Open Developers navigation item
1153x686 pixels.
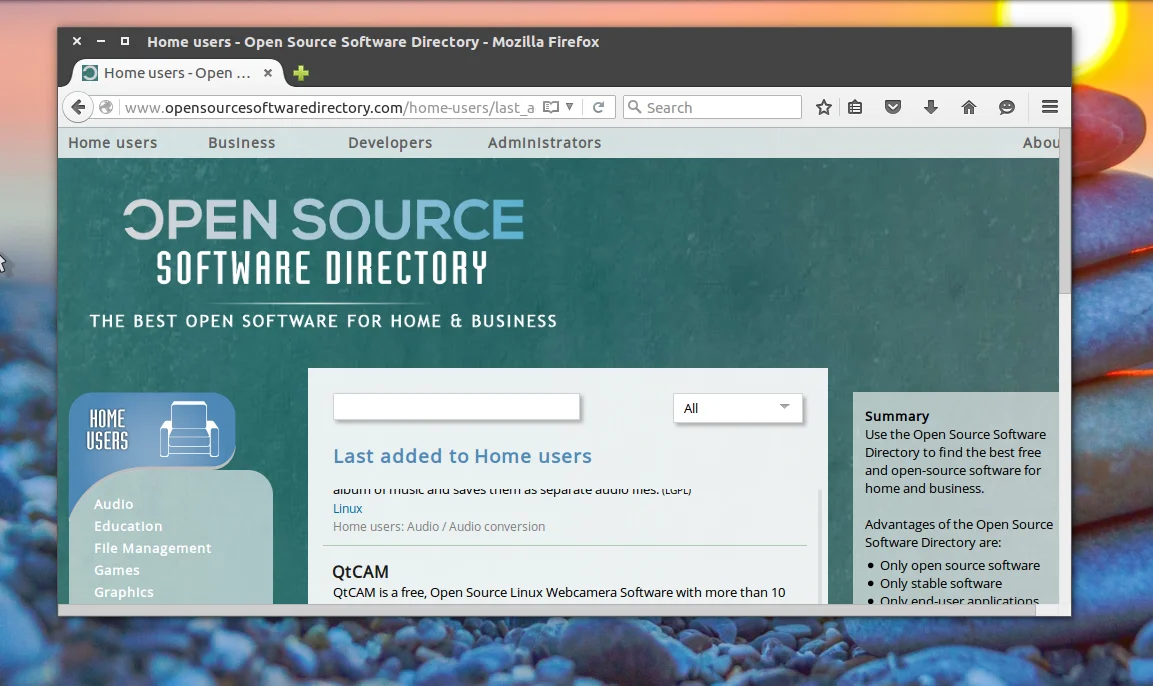coord(390,143)
